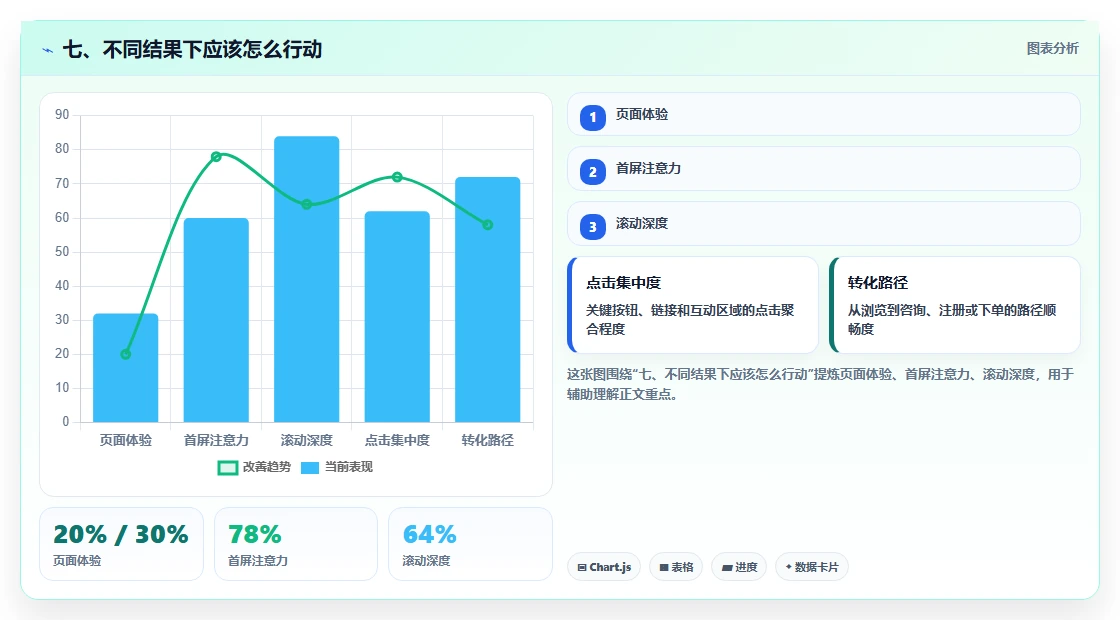Click the trend line point above 首屏注意力

pos(216,156)
